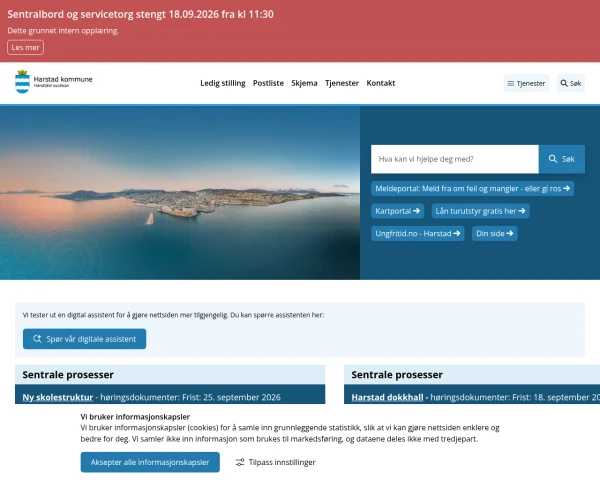Go to Harstad kommune home via logo
Screen dimensions: 600x480
54,82
